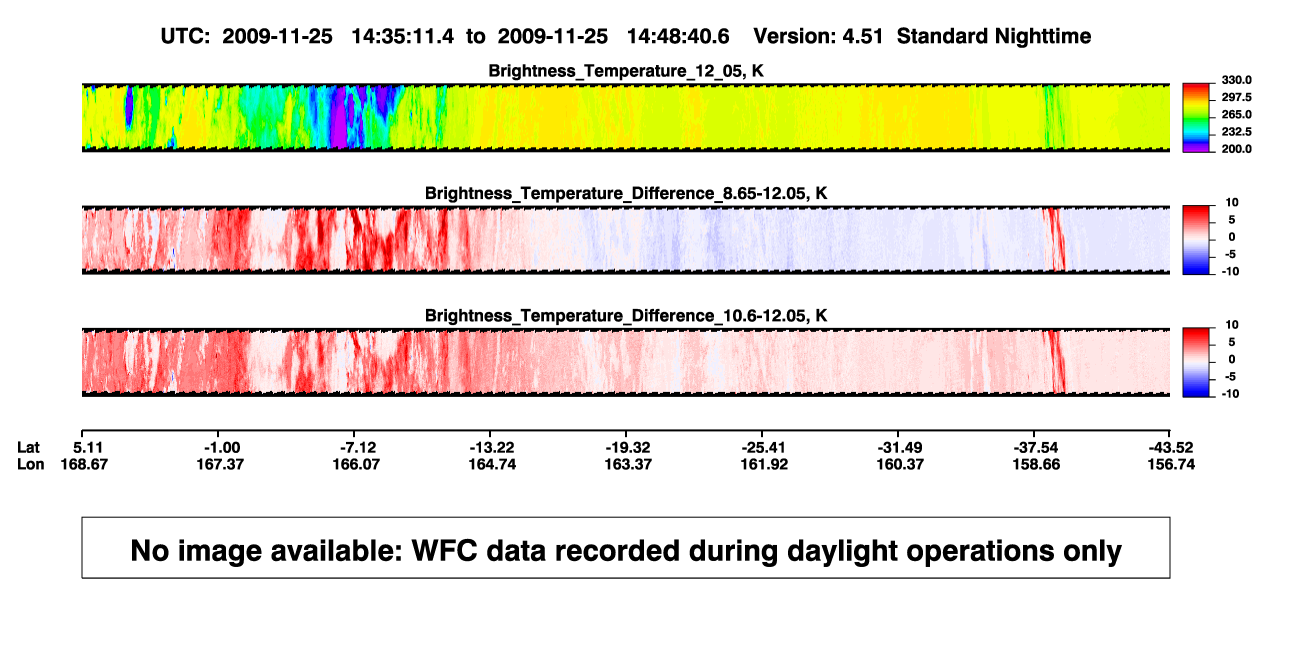Click the Brightness_Temperature_Difference_10.6-12.05 plot title
Screen dimensions: 1300x667
[626, 315]
